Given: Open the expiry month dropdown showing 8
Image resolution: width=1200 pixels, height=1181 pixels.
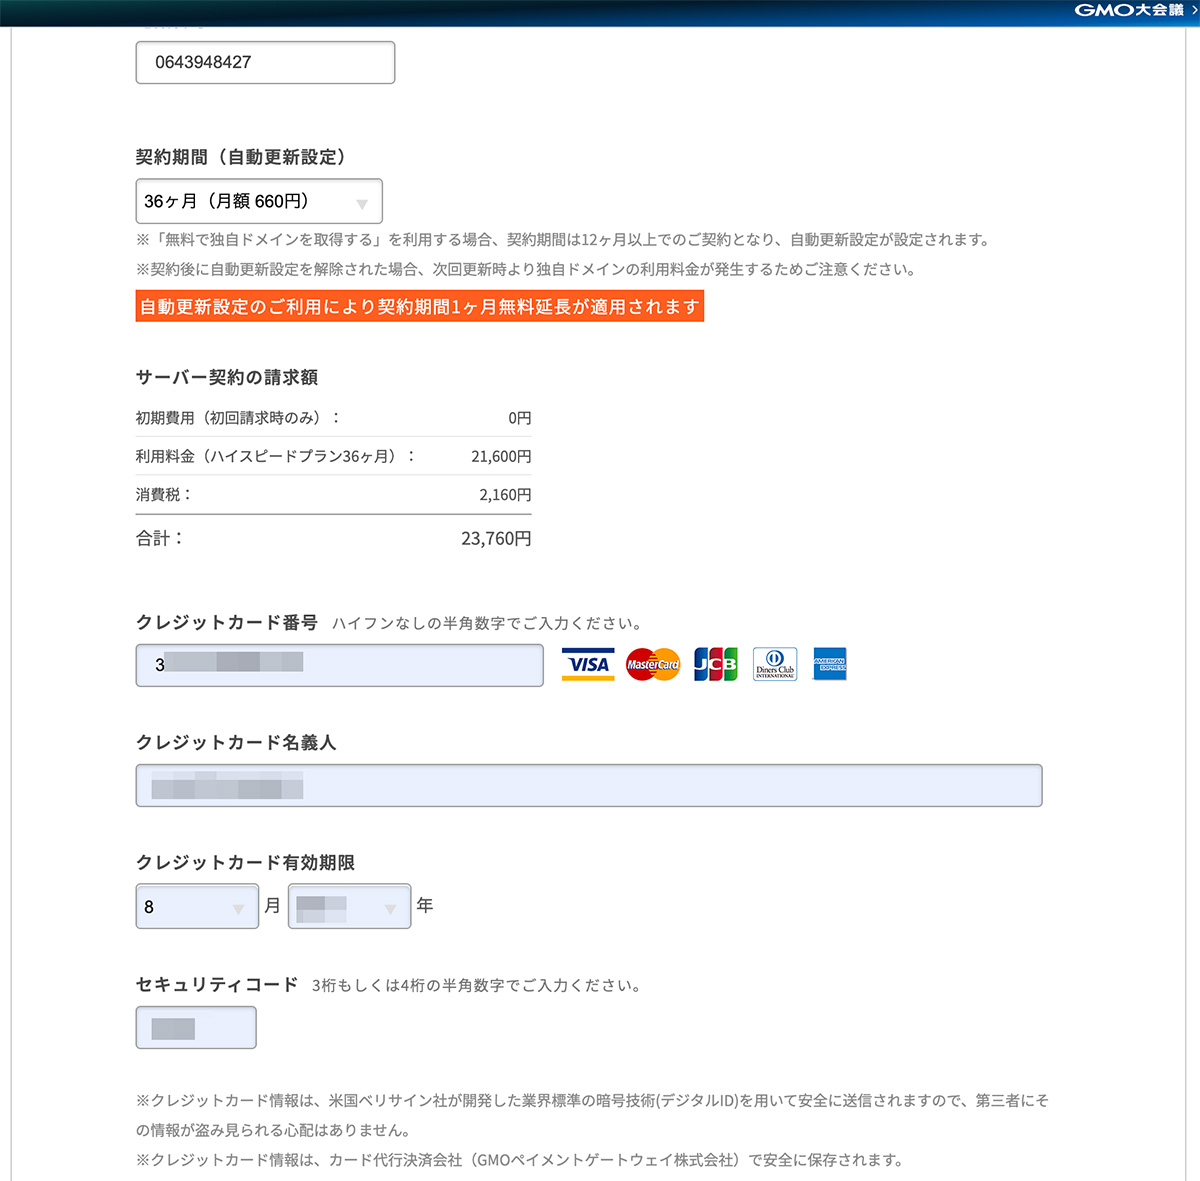Looking at the screenshot, I should coord(196,906).
